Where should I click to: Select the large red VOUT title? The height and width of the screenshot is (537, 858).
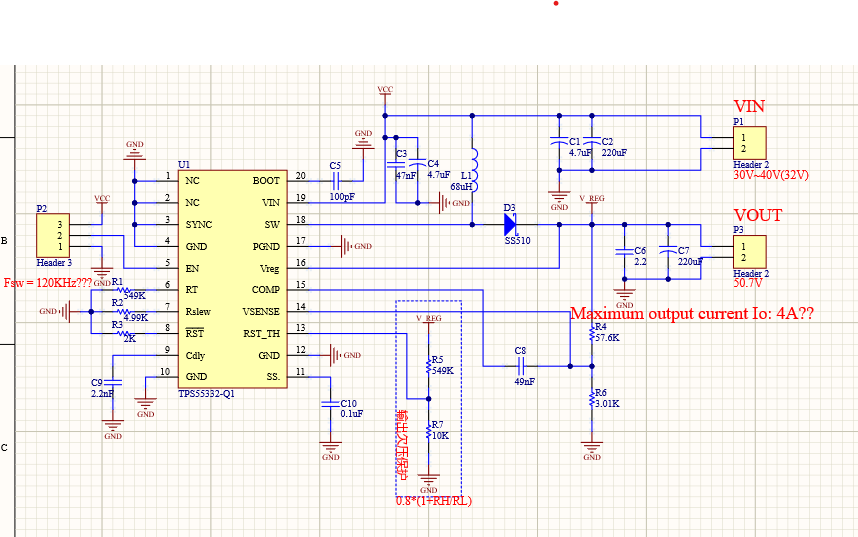pyautogui.click(x=758, y=215)
